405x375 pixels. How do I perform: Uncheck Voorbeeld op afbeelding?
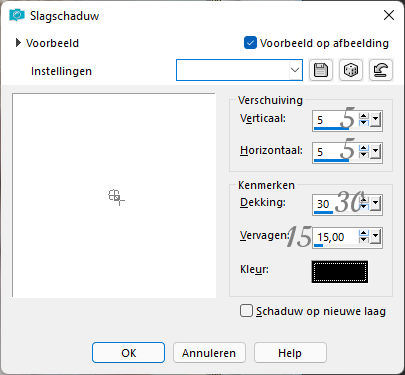coord(250,43)
